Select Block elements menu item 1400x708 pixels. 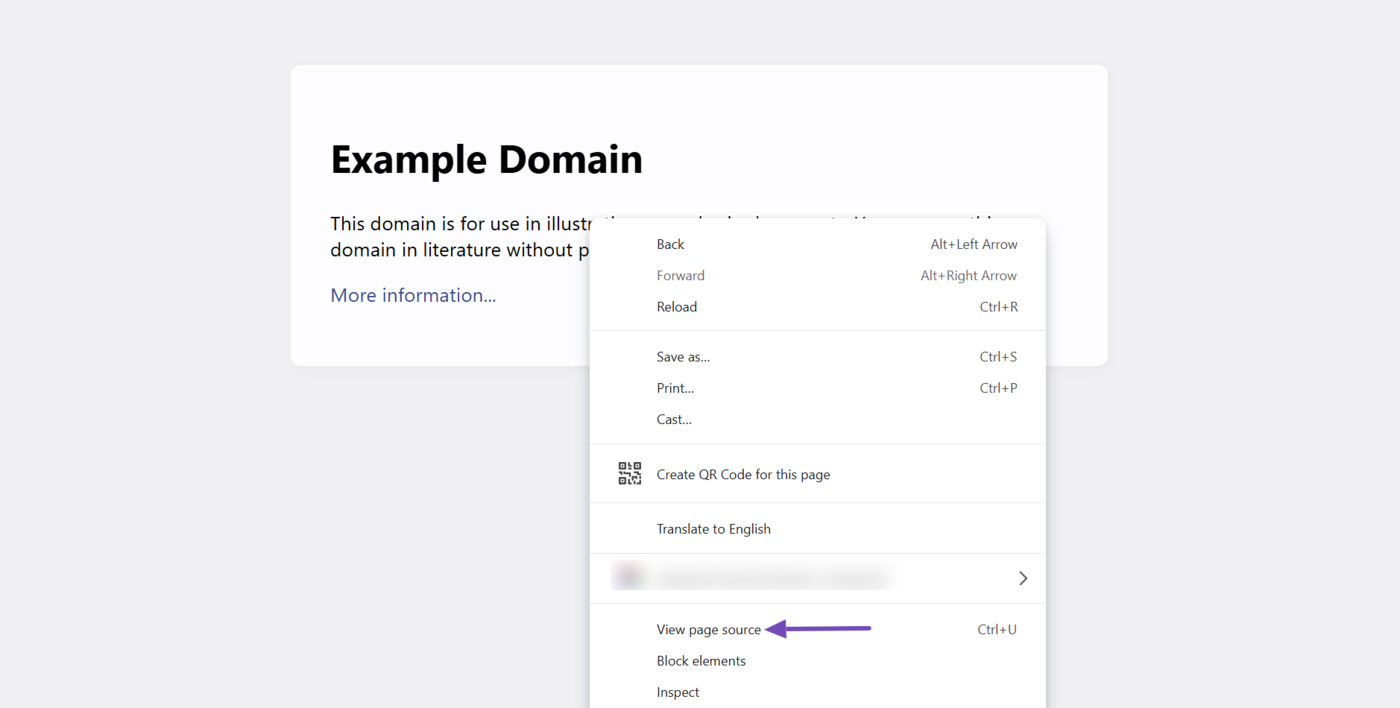coord(701,661)
